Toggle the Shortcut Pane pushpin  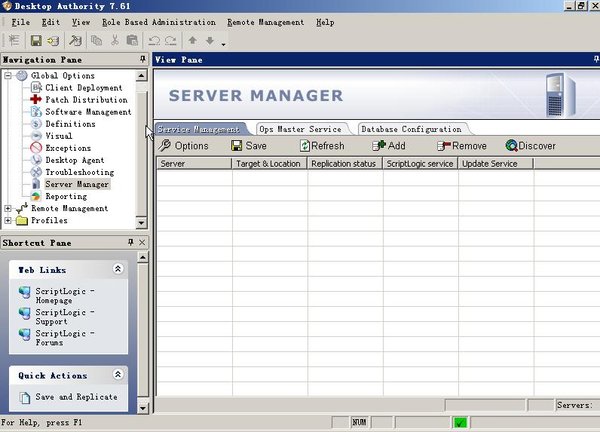click(131, 243)
